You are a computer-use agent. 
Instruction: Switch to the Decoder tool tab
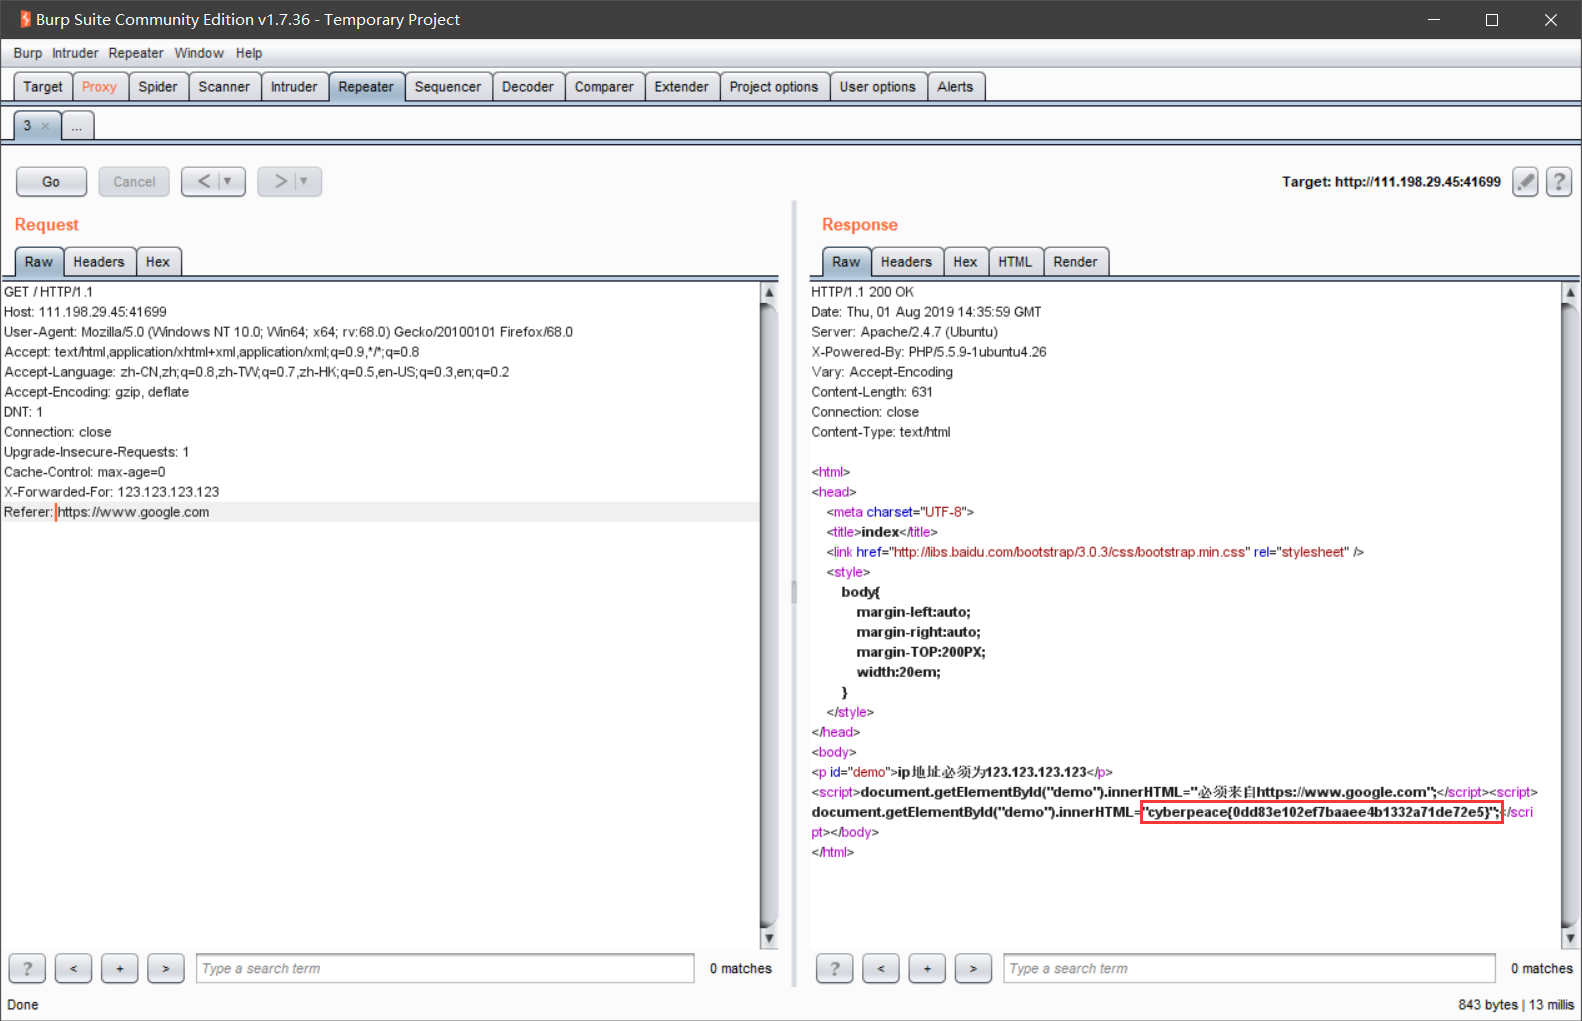pos(528,87)
